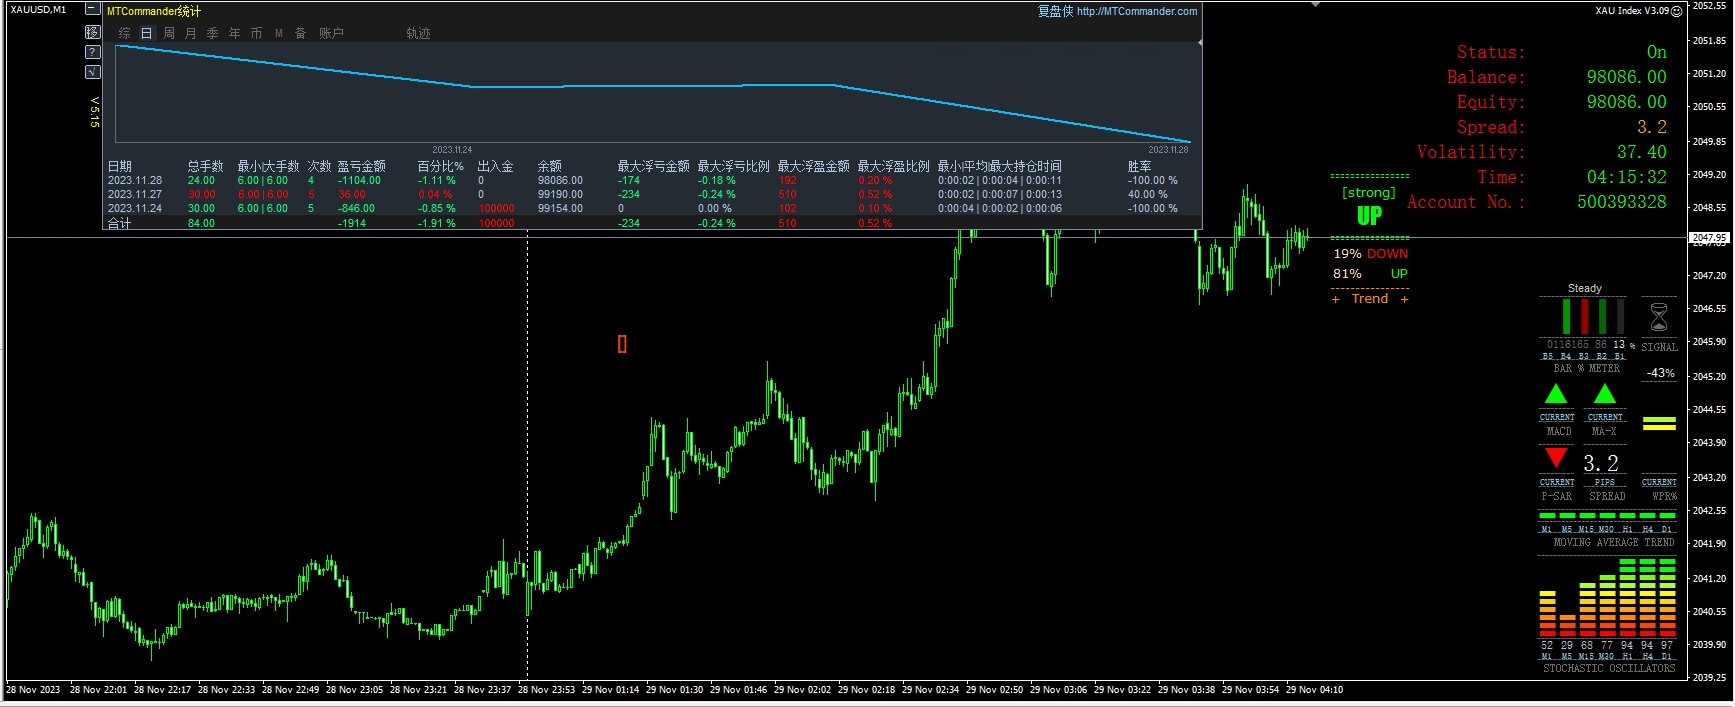
Task: Click the 29 Nov 02:34 time axis label
Action: (x=930, y=690)
